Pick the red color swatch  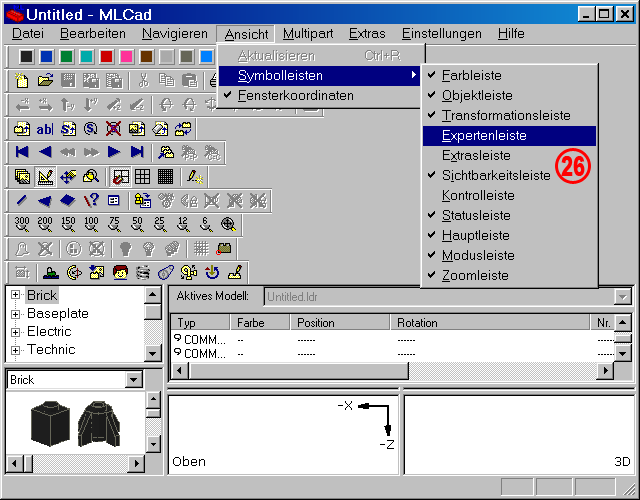pos(107,56)
